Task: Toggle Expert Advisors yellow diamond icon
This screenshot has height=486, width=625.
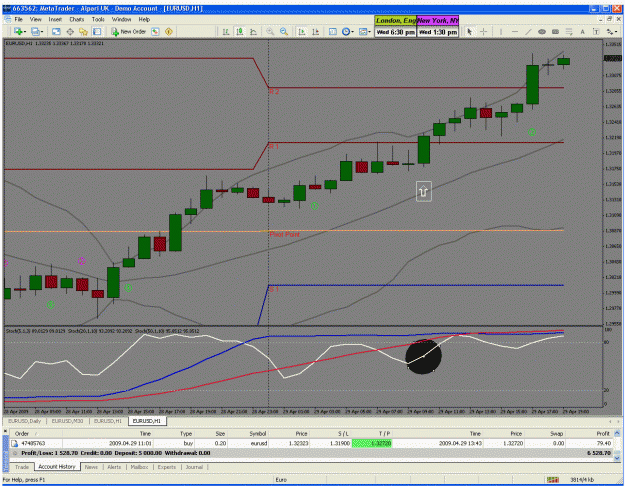Action: pyautogui.click(x=169, y=31)
